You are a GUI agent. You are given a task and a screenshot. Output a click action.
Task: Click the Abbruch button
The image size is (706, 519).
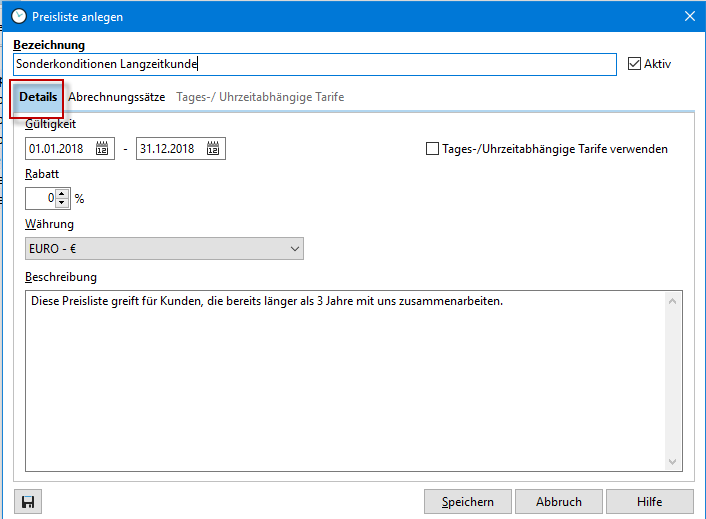(x=559, y=502)
